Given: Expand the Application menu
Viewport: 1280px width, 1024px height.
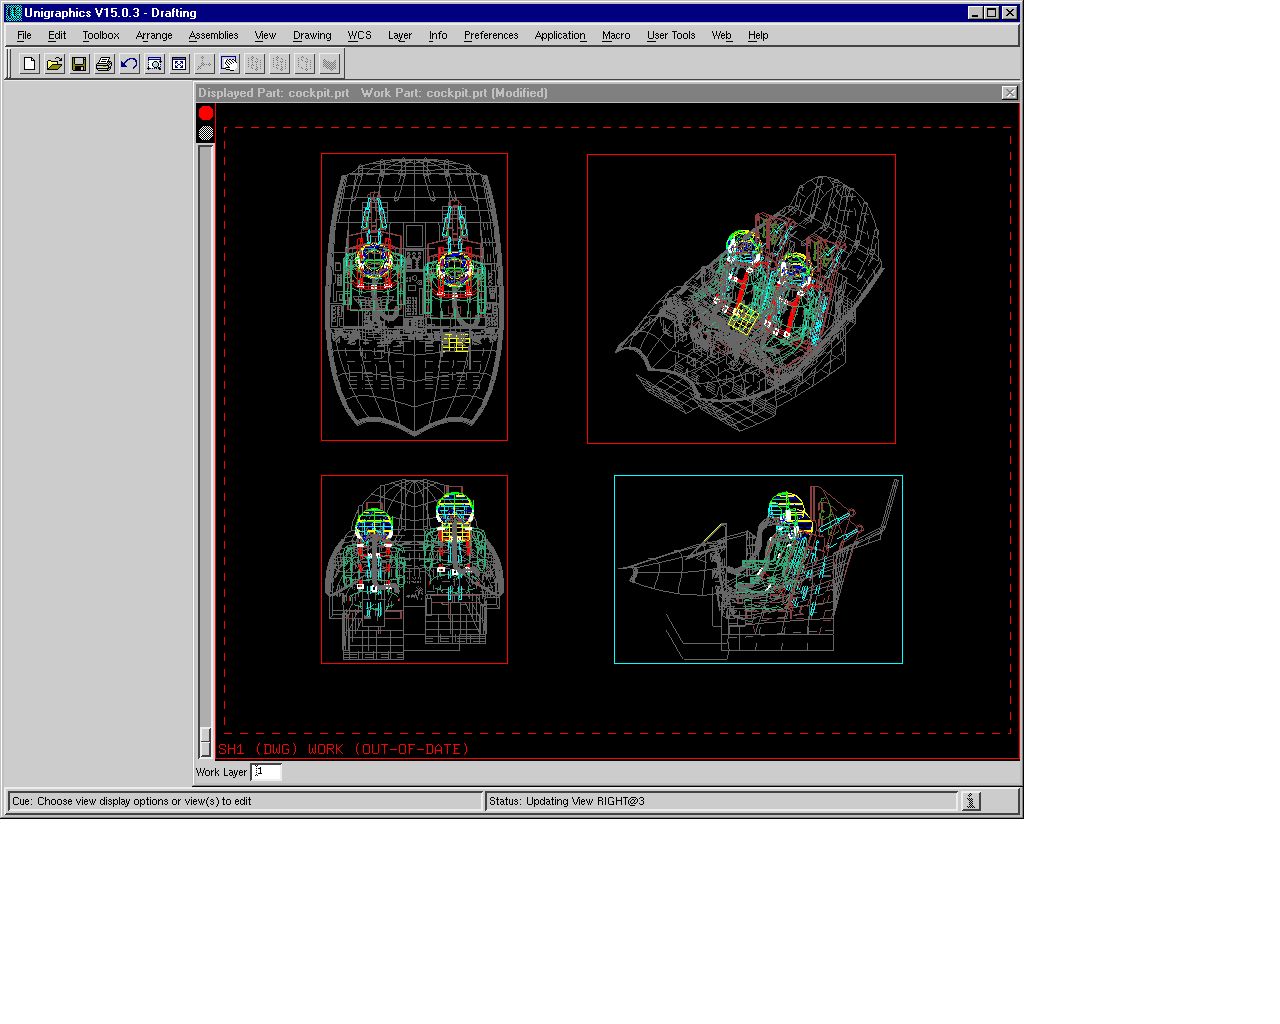Looking at the screenshot, I should coord(559,35).
